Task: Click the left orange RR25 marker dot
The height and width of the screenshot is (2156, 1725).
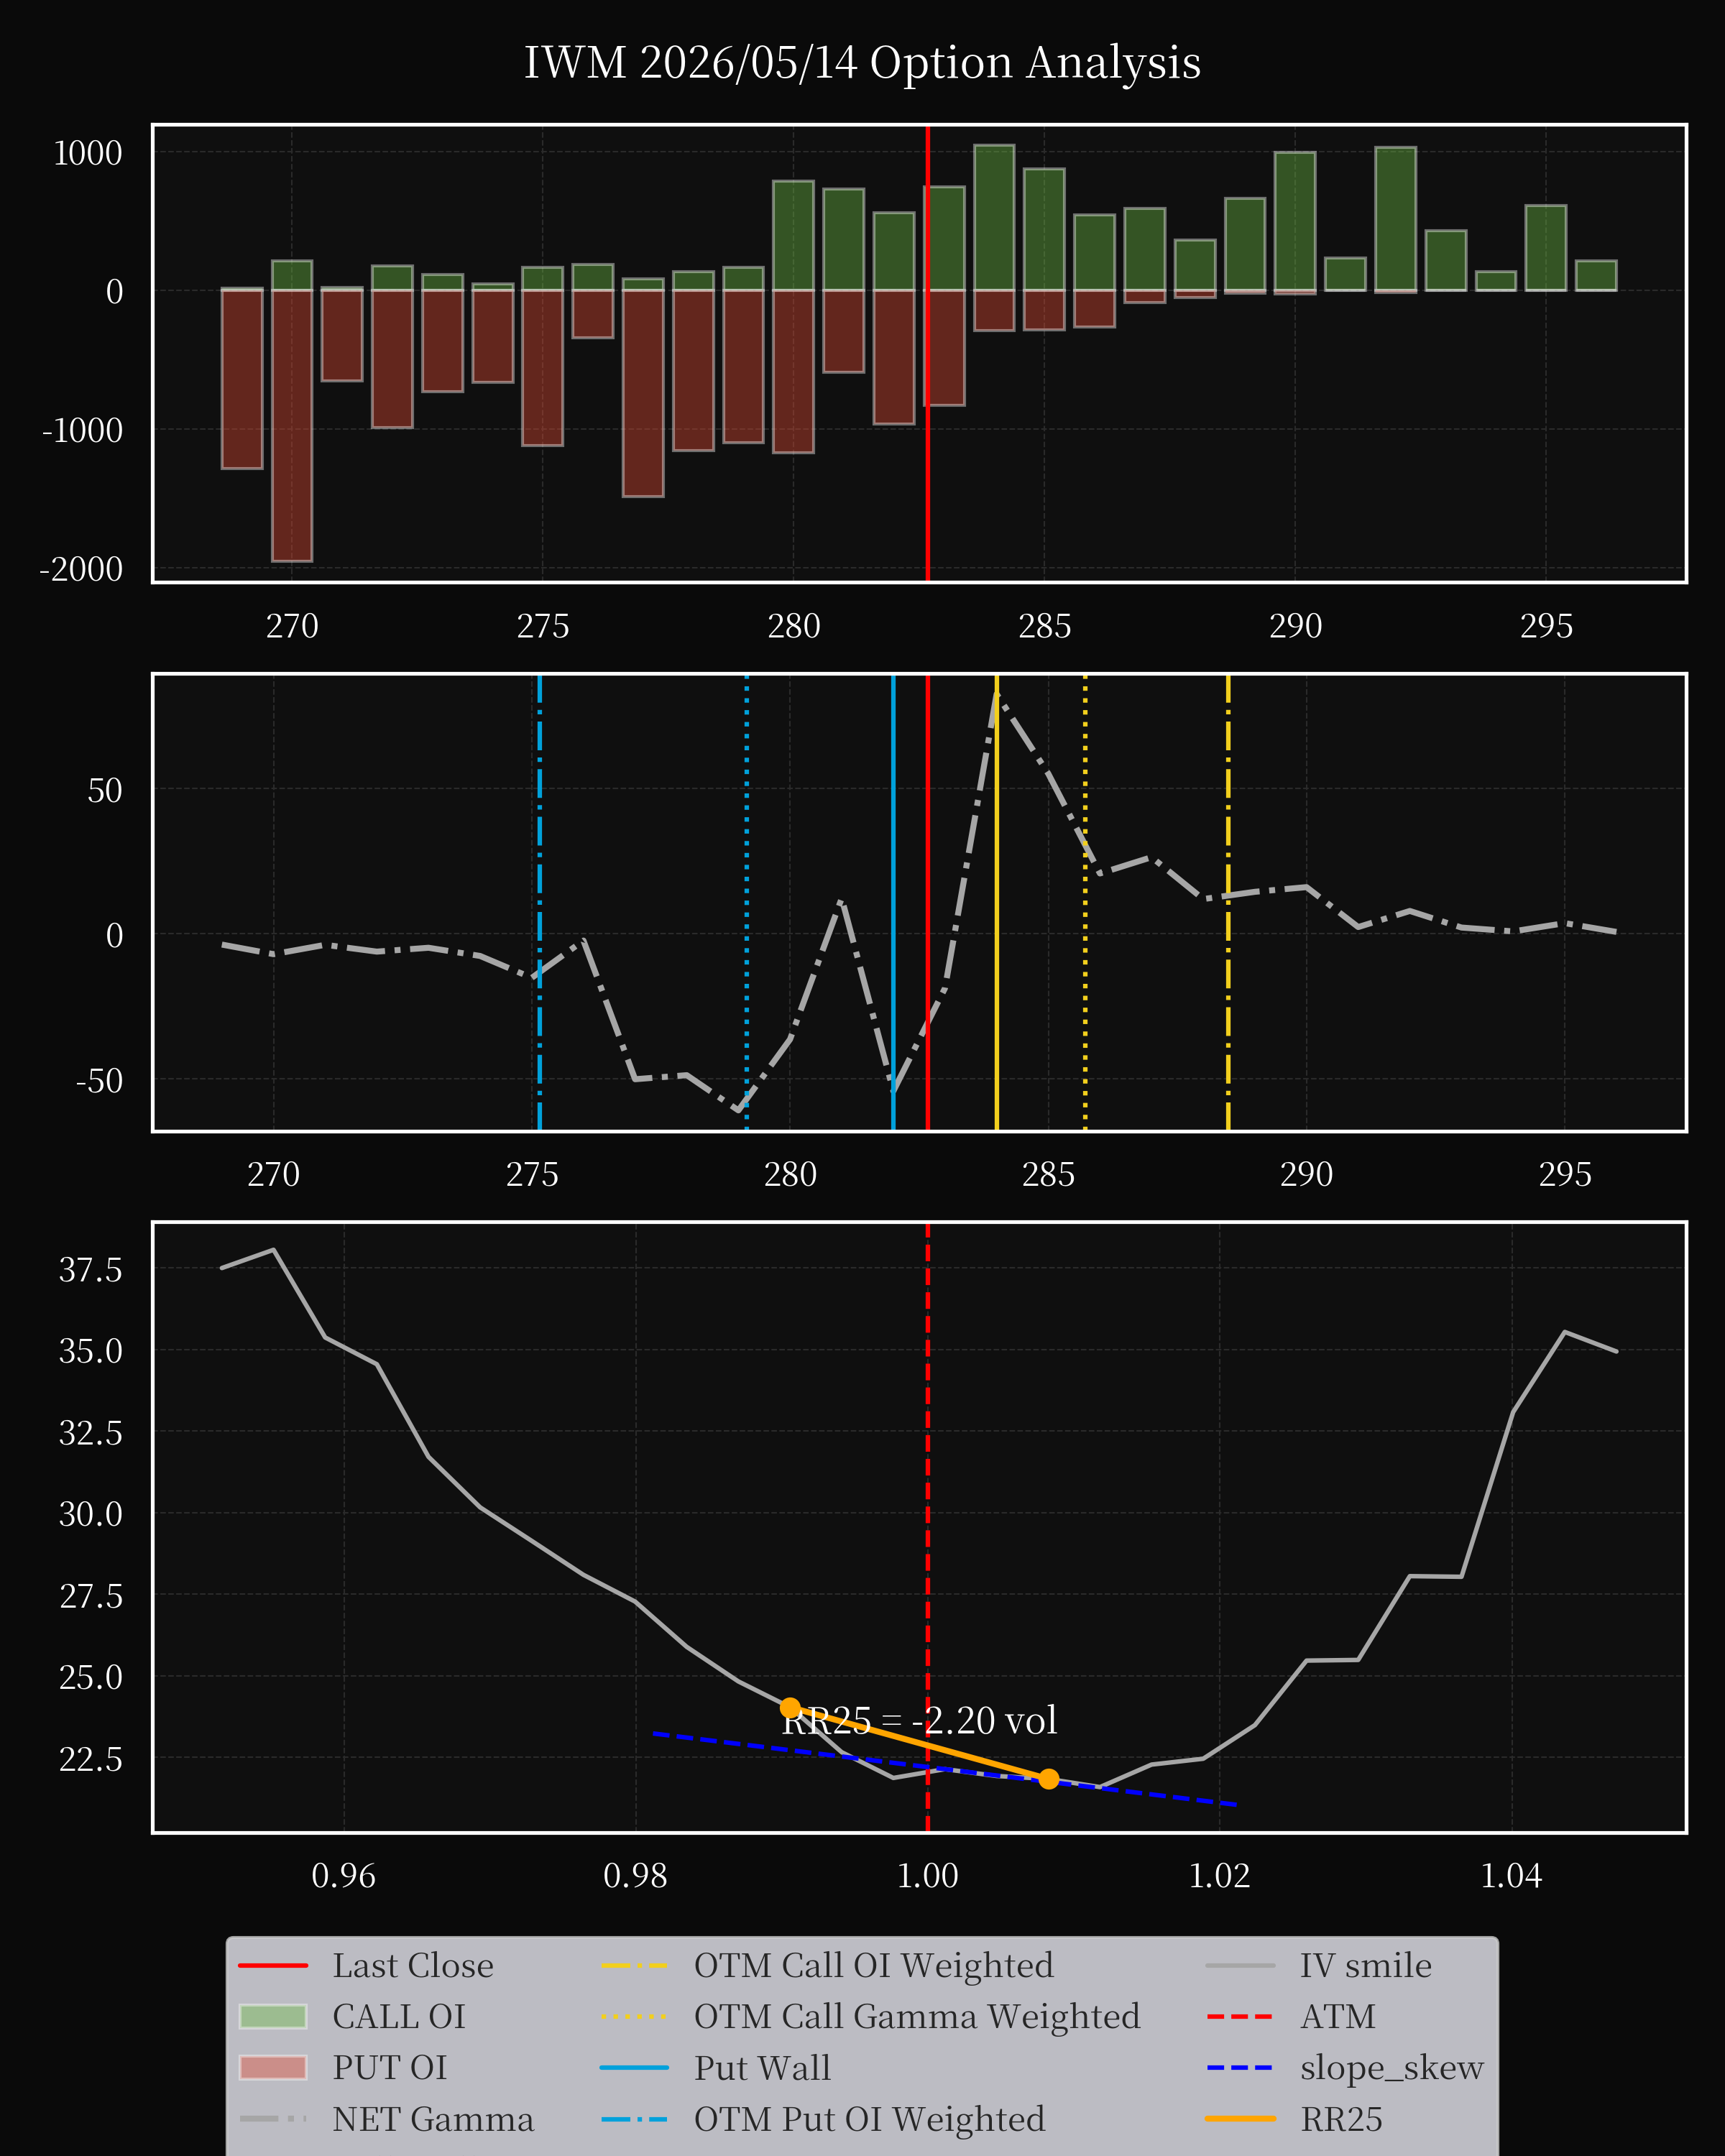Action: pos(790,1708)
